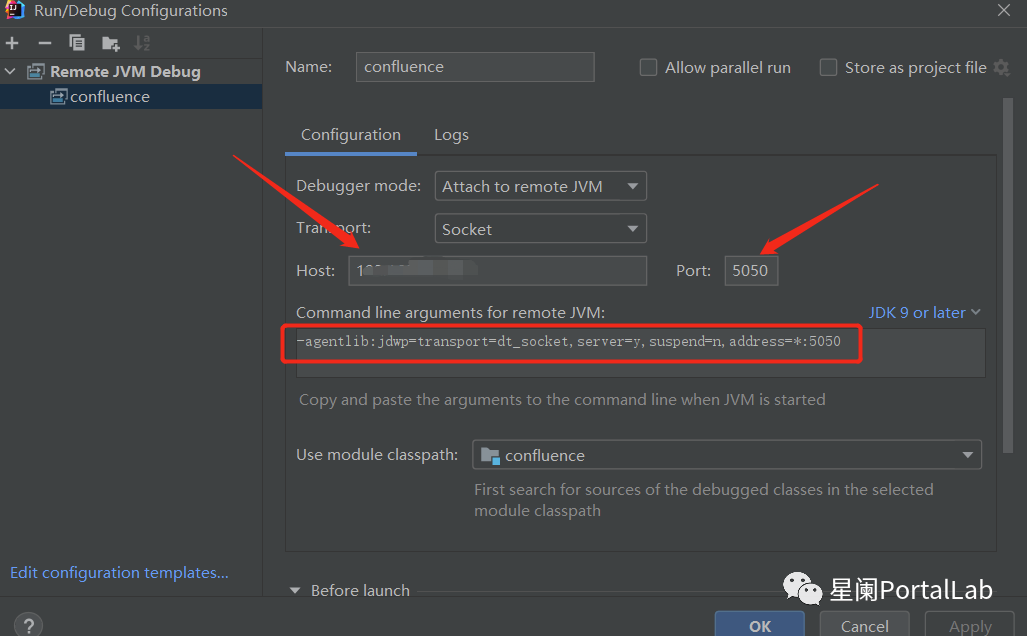Close the Run/Debug Configurations dialog

point(1003,10)
